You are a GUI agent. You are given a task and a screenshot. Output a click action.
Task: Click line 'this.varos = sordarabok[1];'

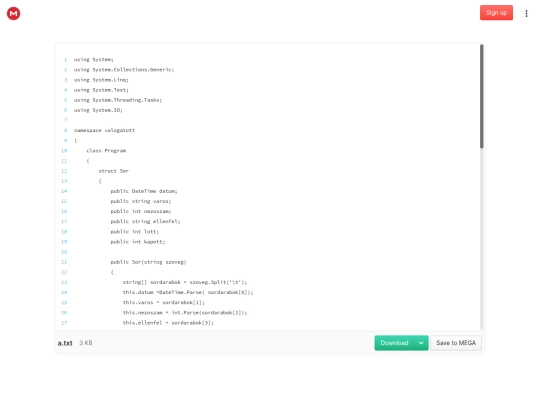tap(164, 303)
